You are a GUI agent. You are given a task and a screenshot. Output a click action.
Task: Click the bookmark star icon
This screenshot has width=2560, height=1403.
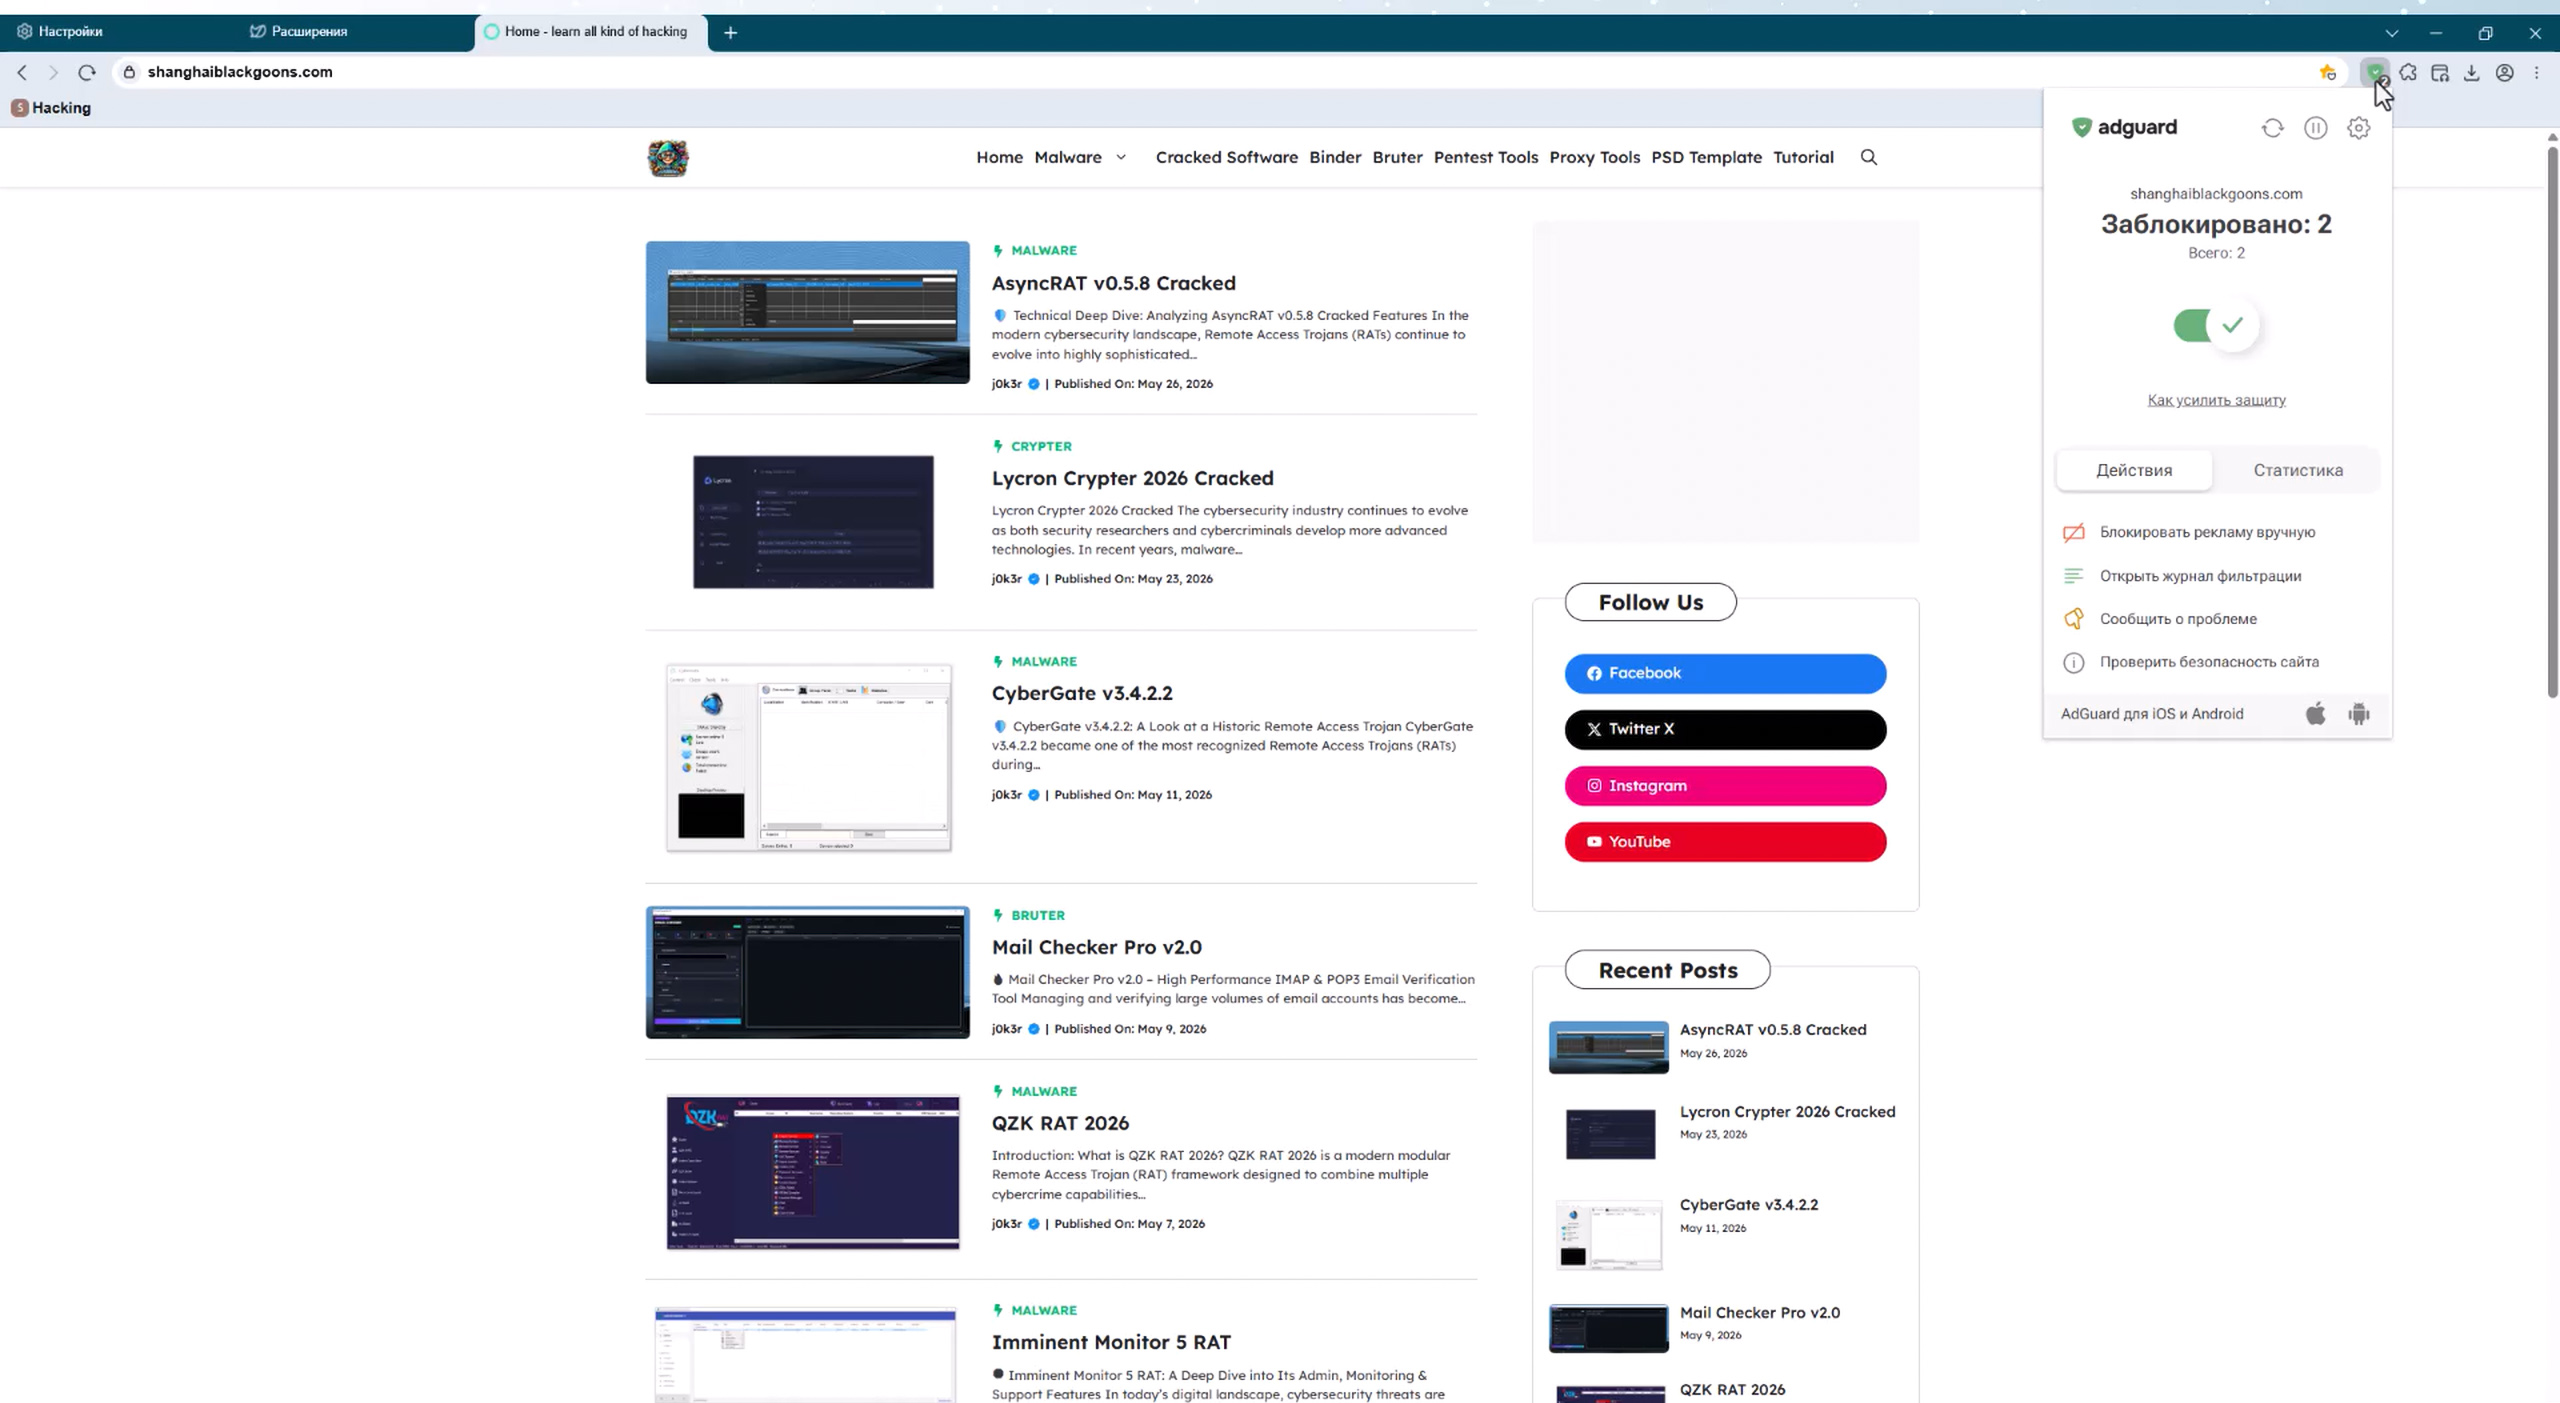tap(2328, 72)
